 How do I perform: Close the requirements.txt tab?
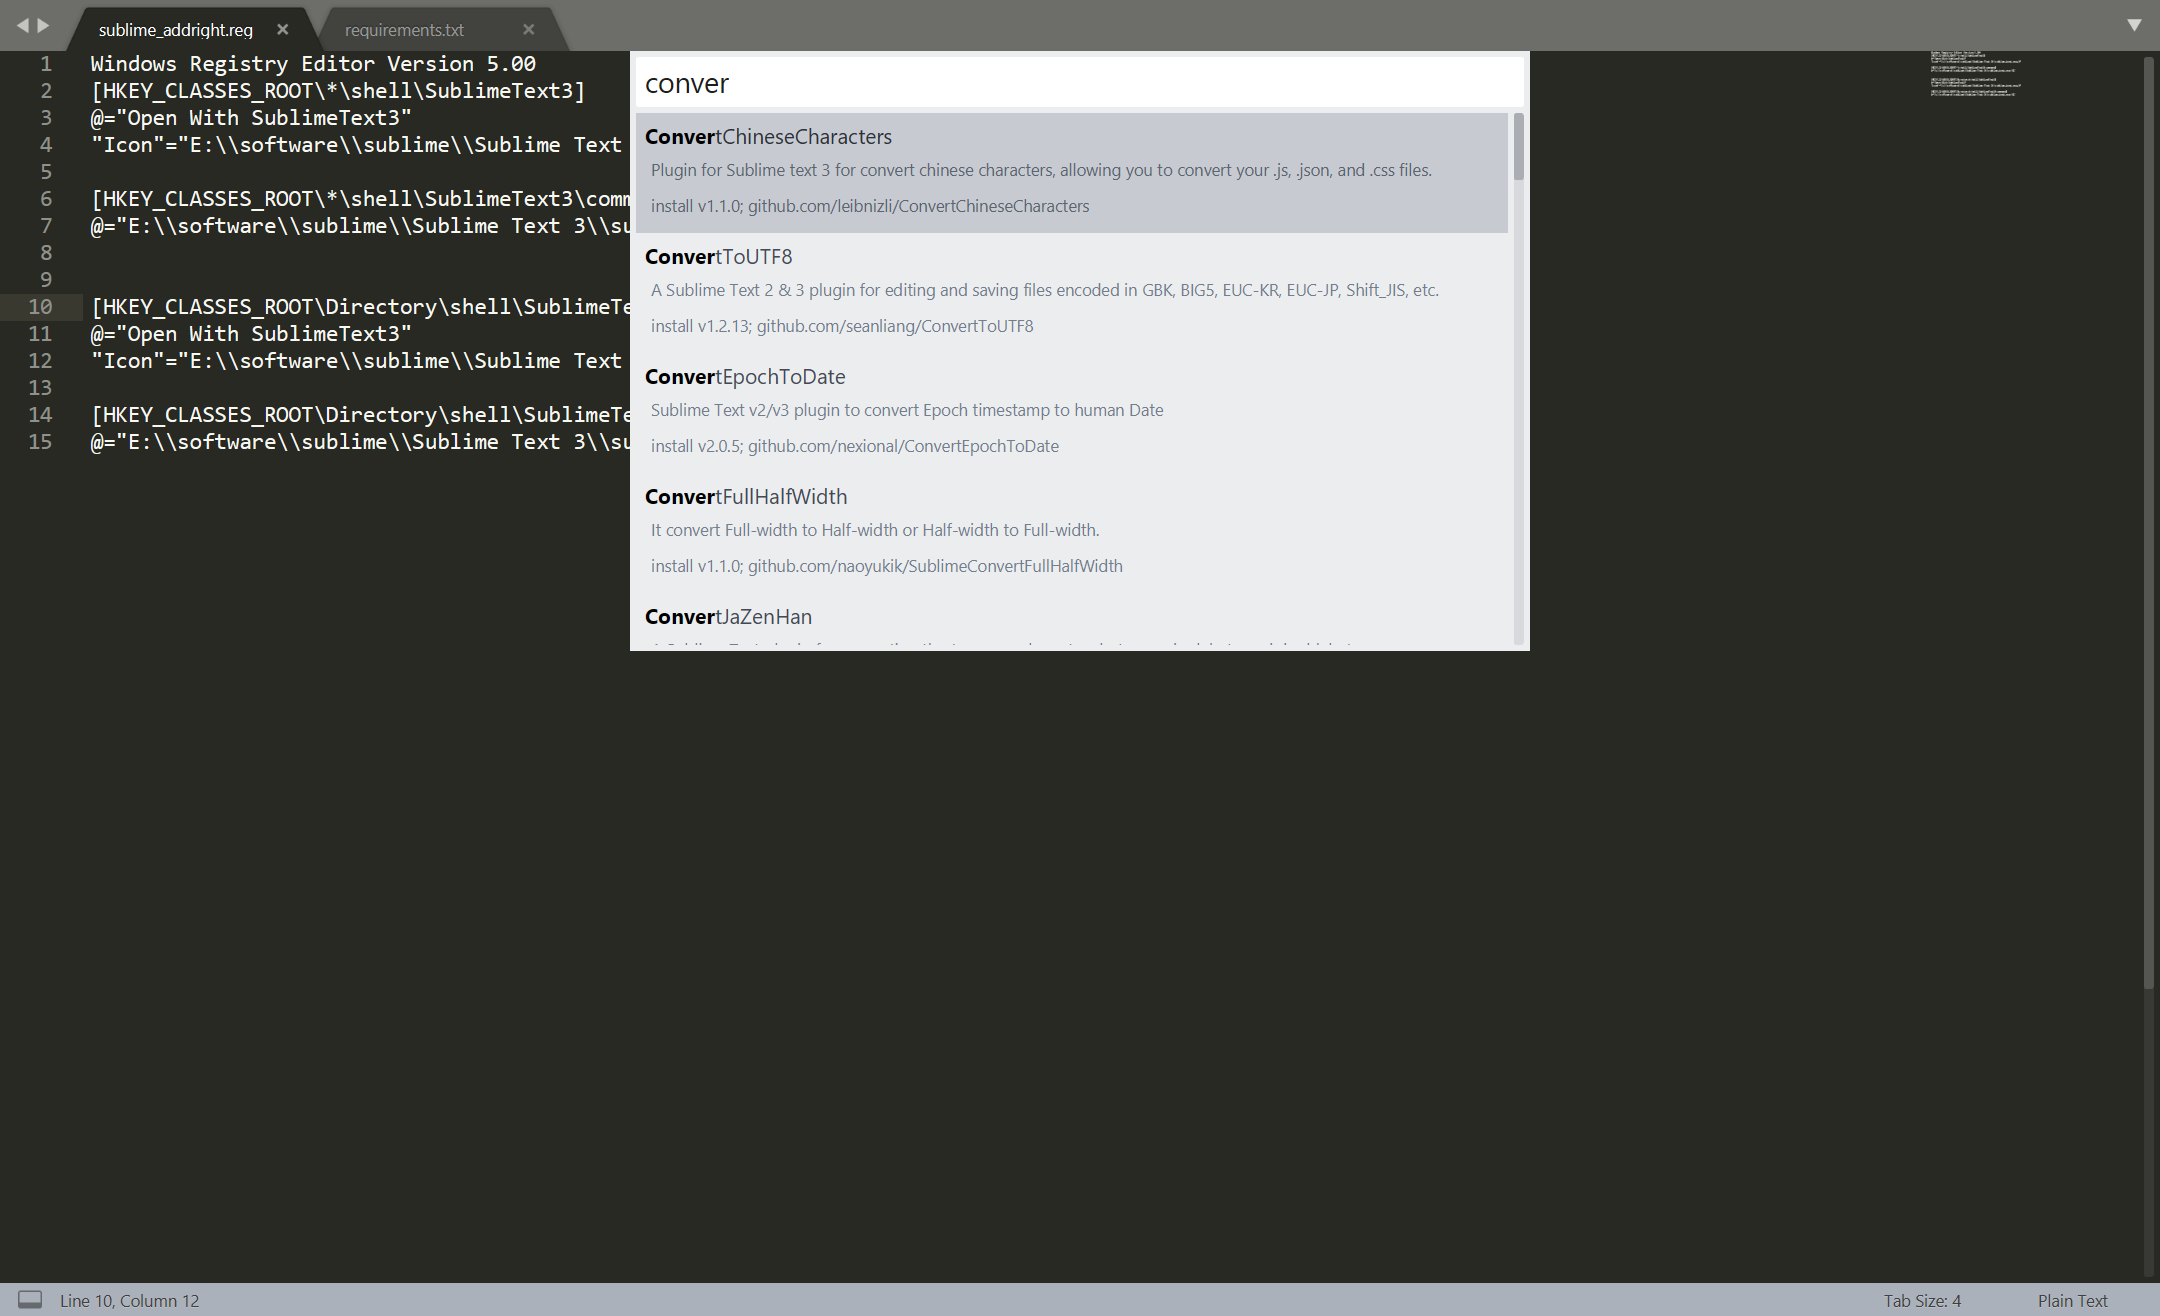coord(529,30)
